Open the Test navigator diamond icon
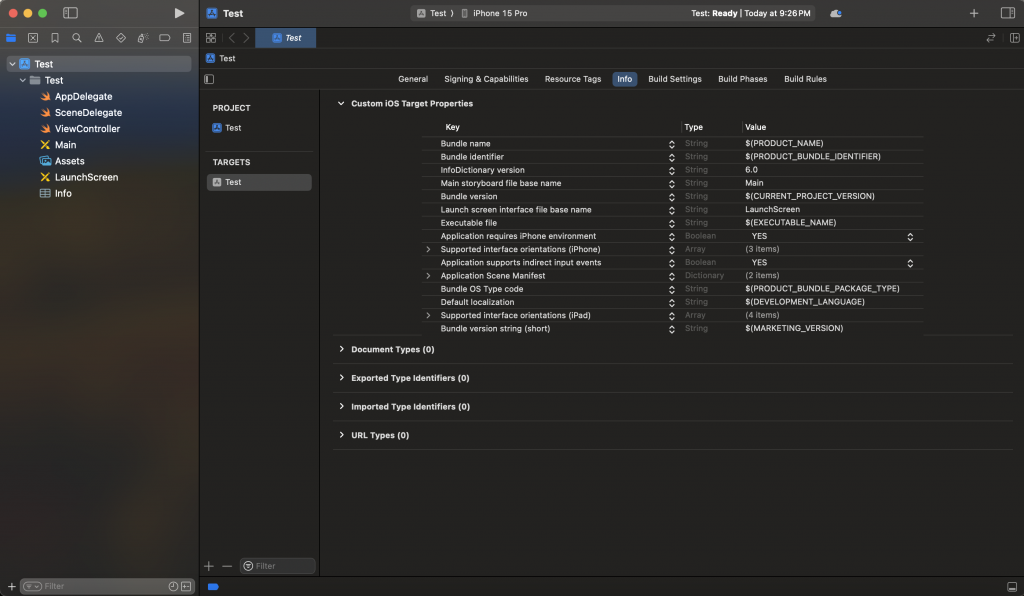The width and height of the screenshot is (1024, 596). point(121,38)
